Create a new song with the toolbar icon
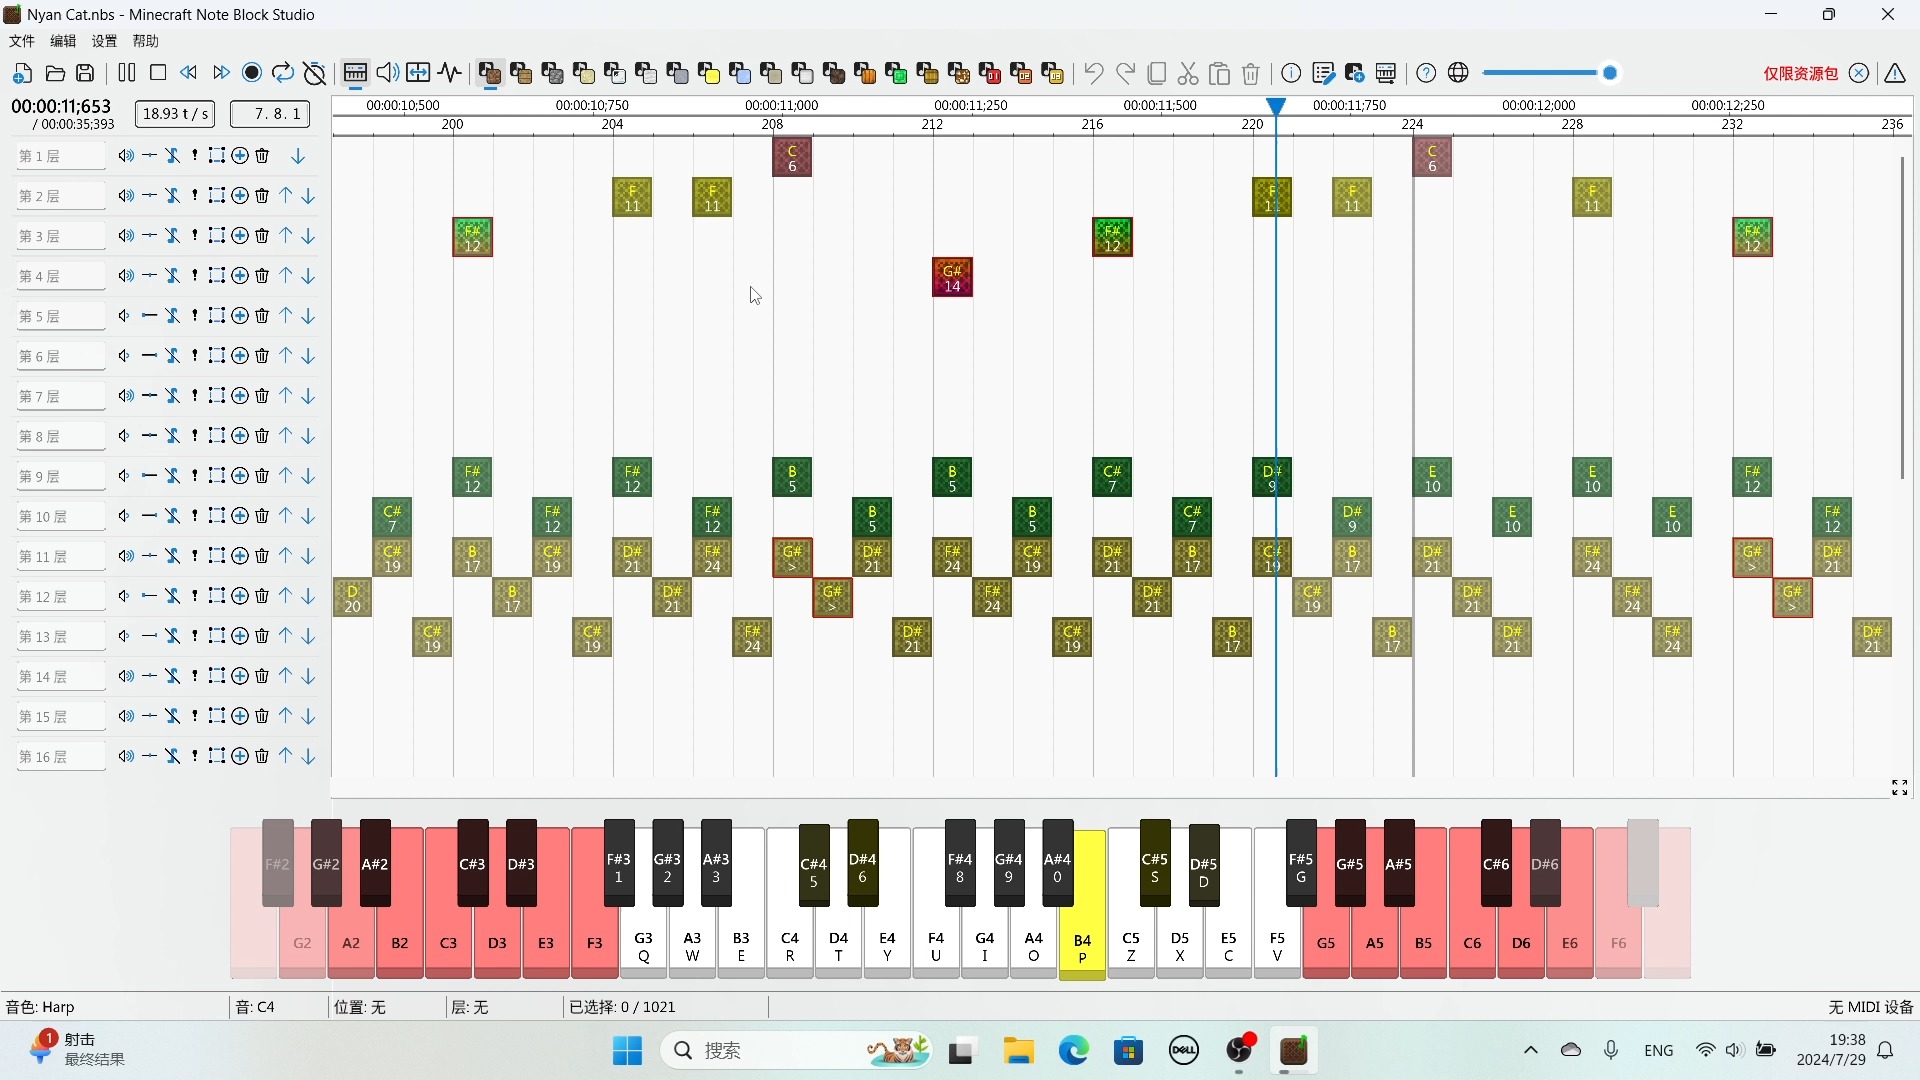Screen dimensions: 1920x1080 click(x=22, y=73)
